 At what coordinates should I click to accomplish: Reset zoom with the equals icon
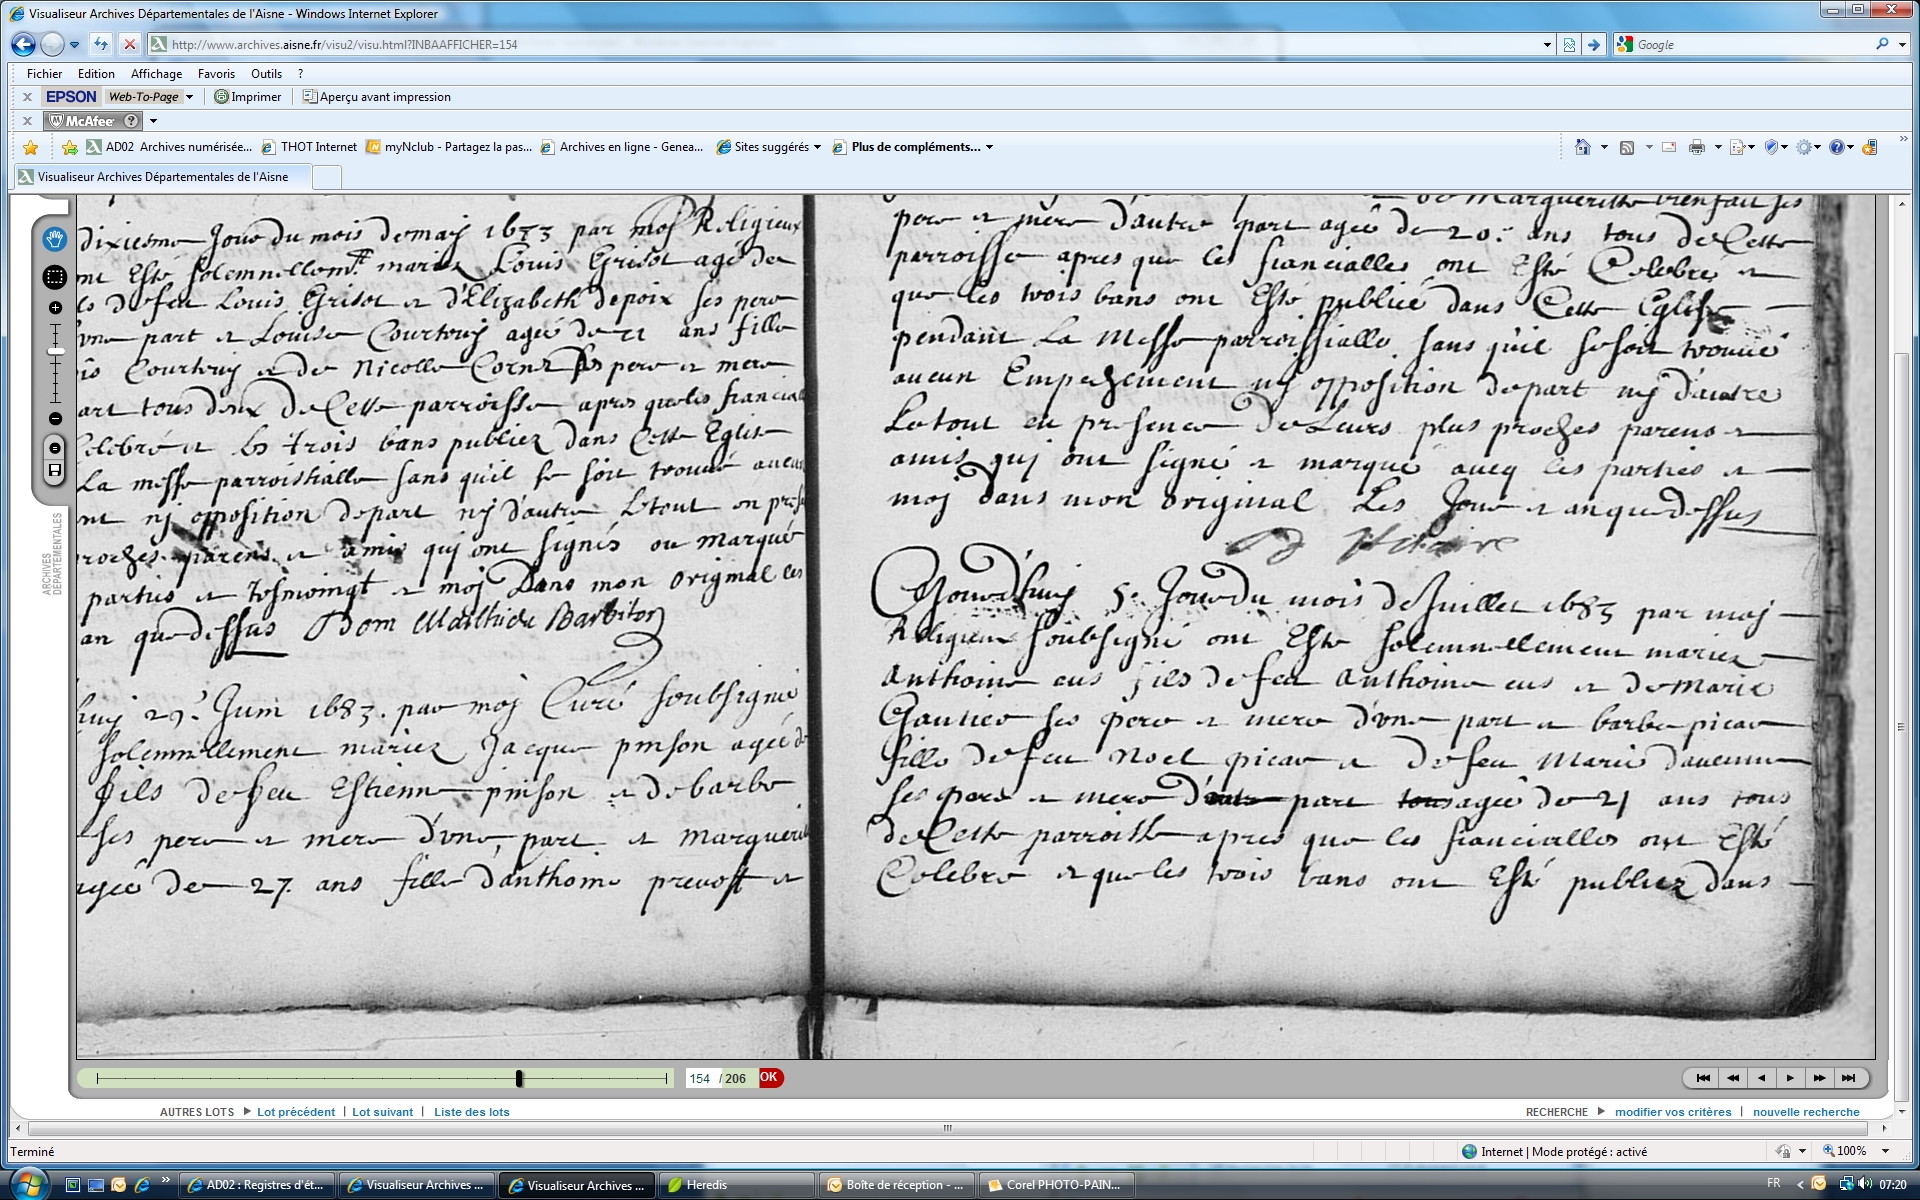click(x=55, y=447)
